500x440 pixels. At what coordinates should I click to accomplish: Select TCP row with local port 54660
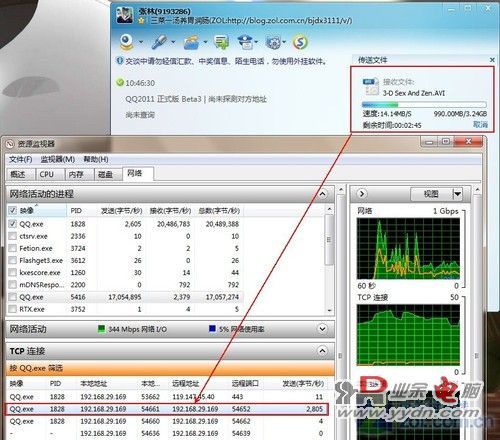click(x=167, y=421)
